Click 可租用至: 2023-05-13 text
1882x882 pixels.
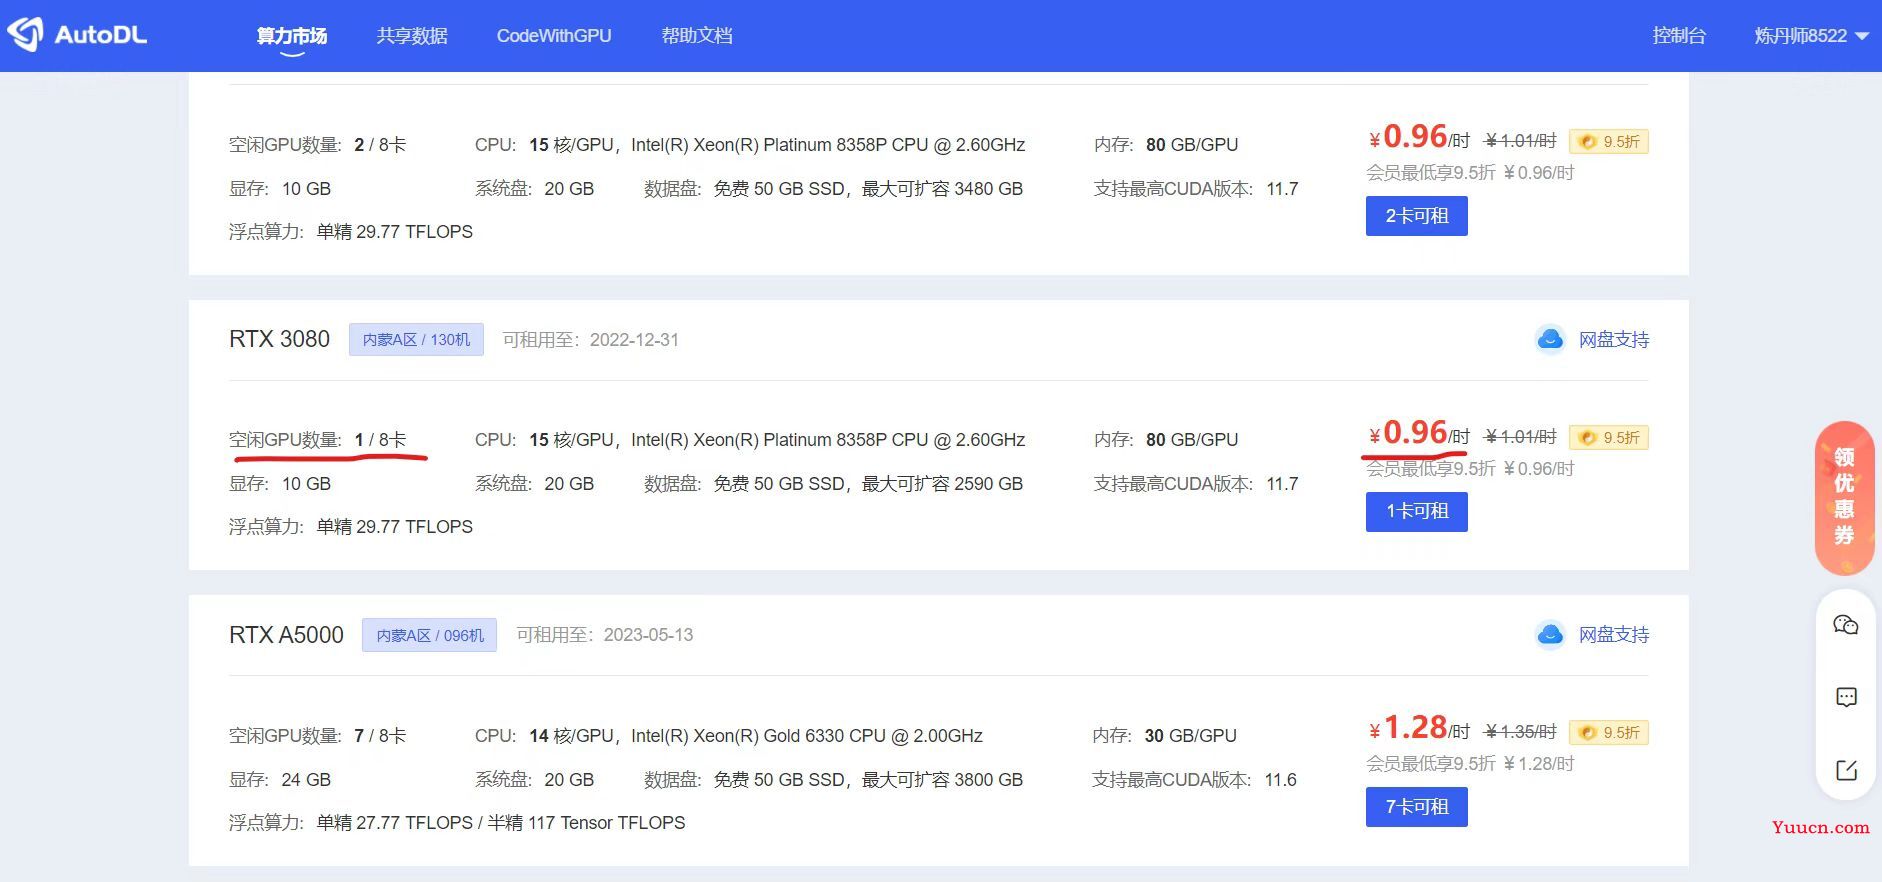[x=604, y=635]
